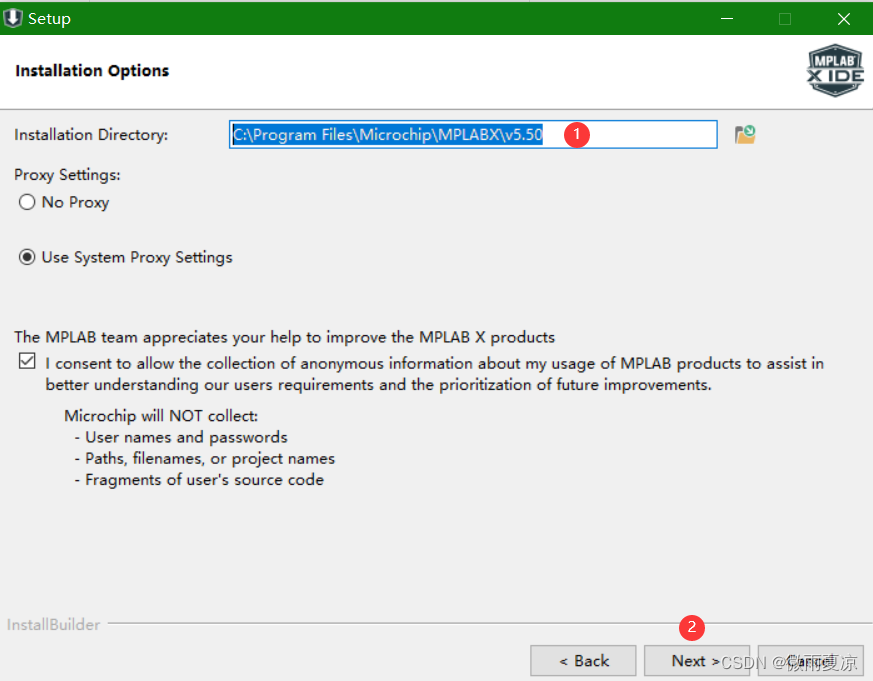Click the 'Proxy Settings:' label
The image size is (873, 681).
point(67,175)
